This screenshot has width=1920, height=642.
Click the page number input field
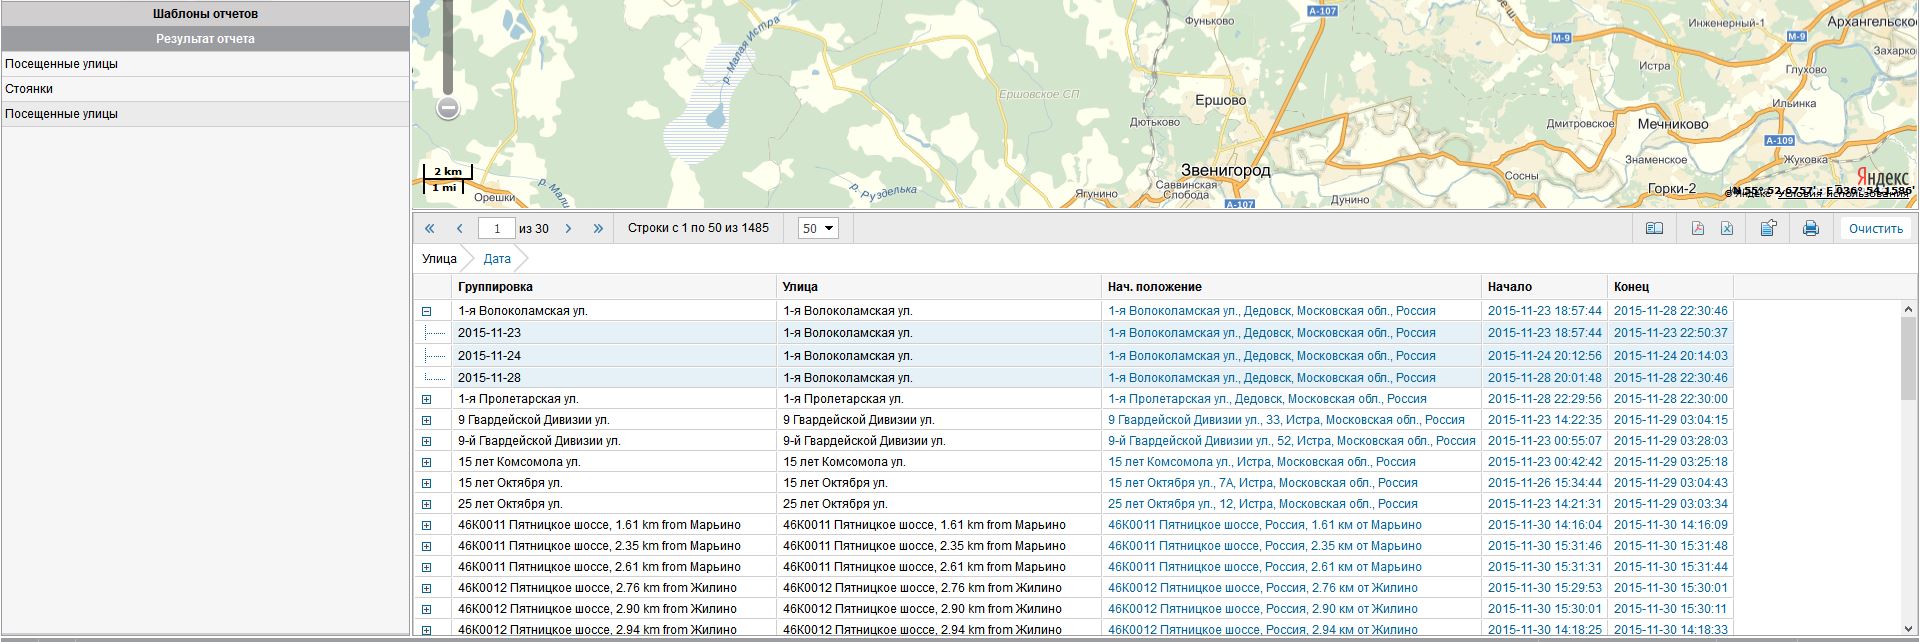point(496,229)
